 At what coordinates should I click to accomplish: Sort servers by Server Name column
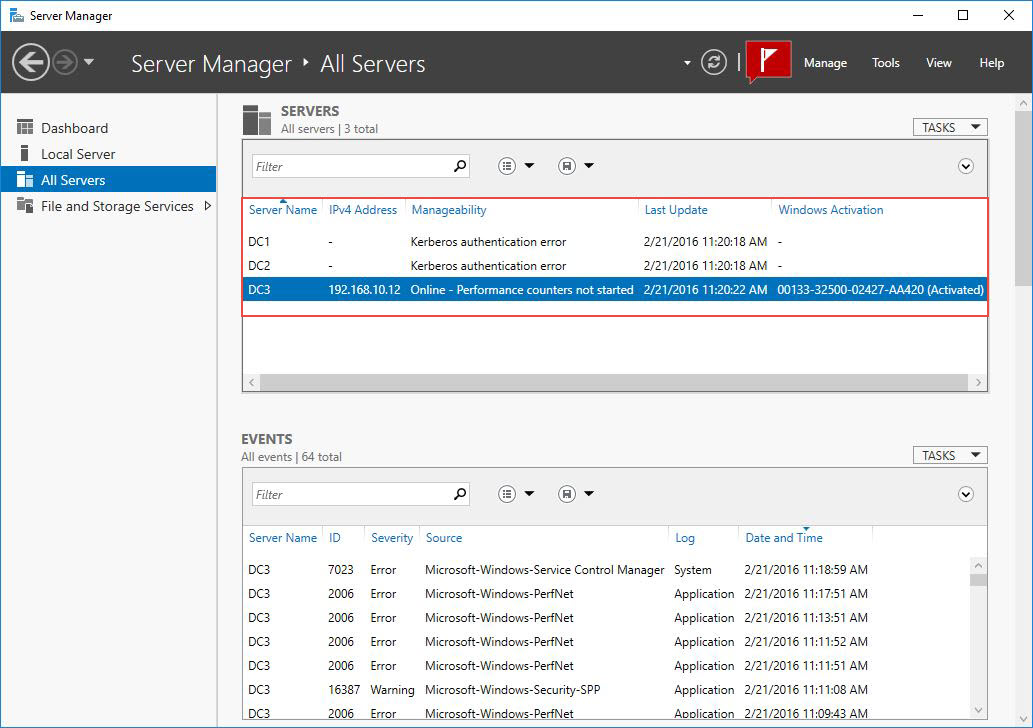282,210
